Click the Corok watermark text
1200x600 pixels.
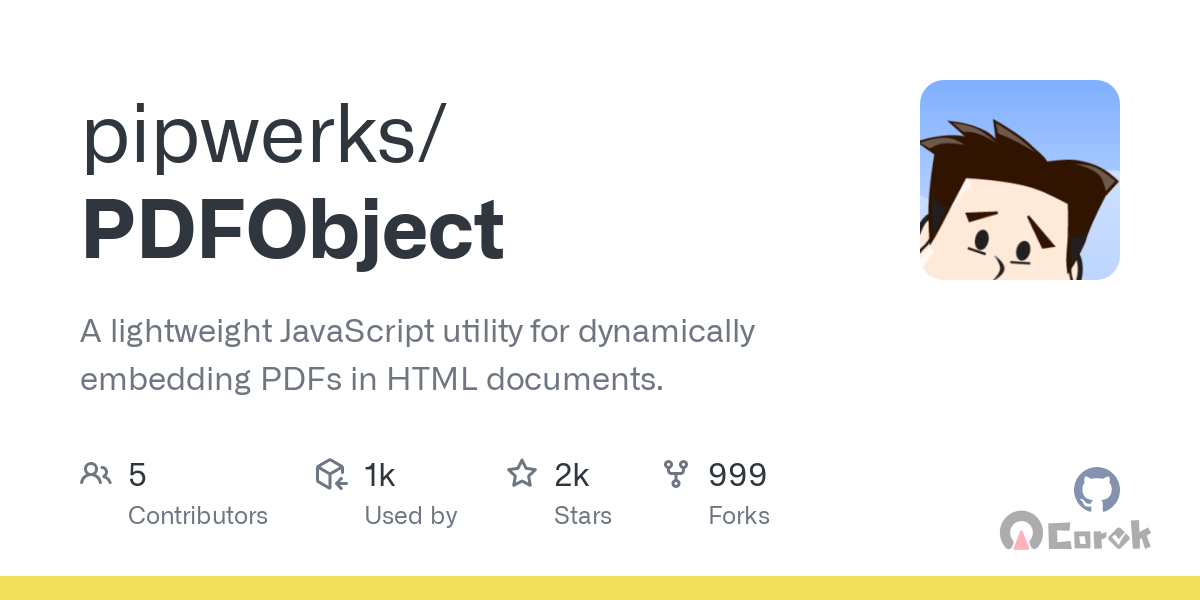point(1100,535)
